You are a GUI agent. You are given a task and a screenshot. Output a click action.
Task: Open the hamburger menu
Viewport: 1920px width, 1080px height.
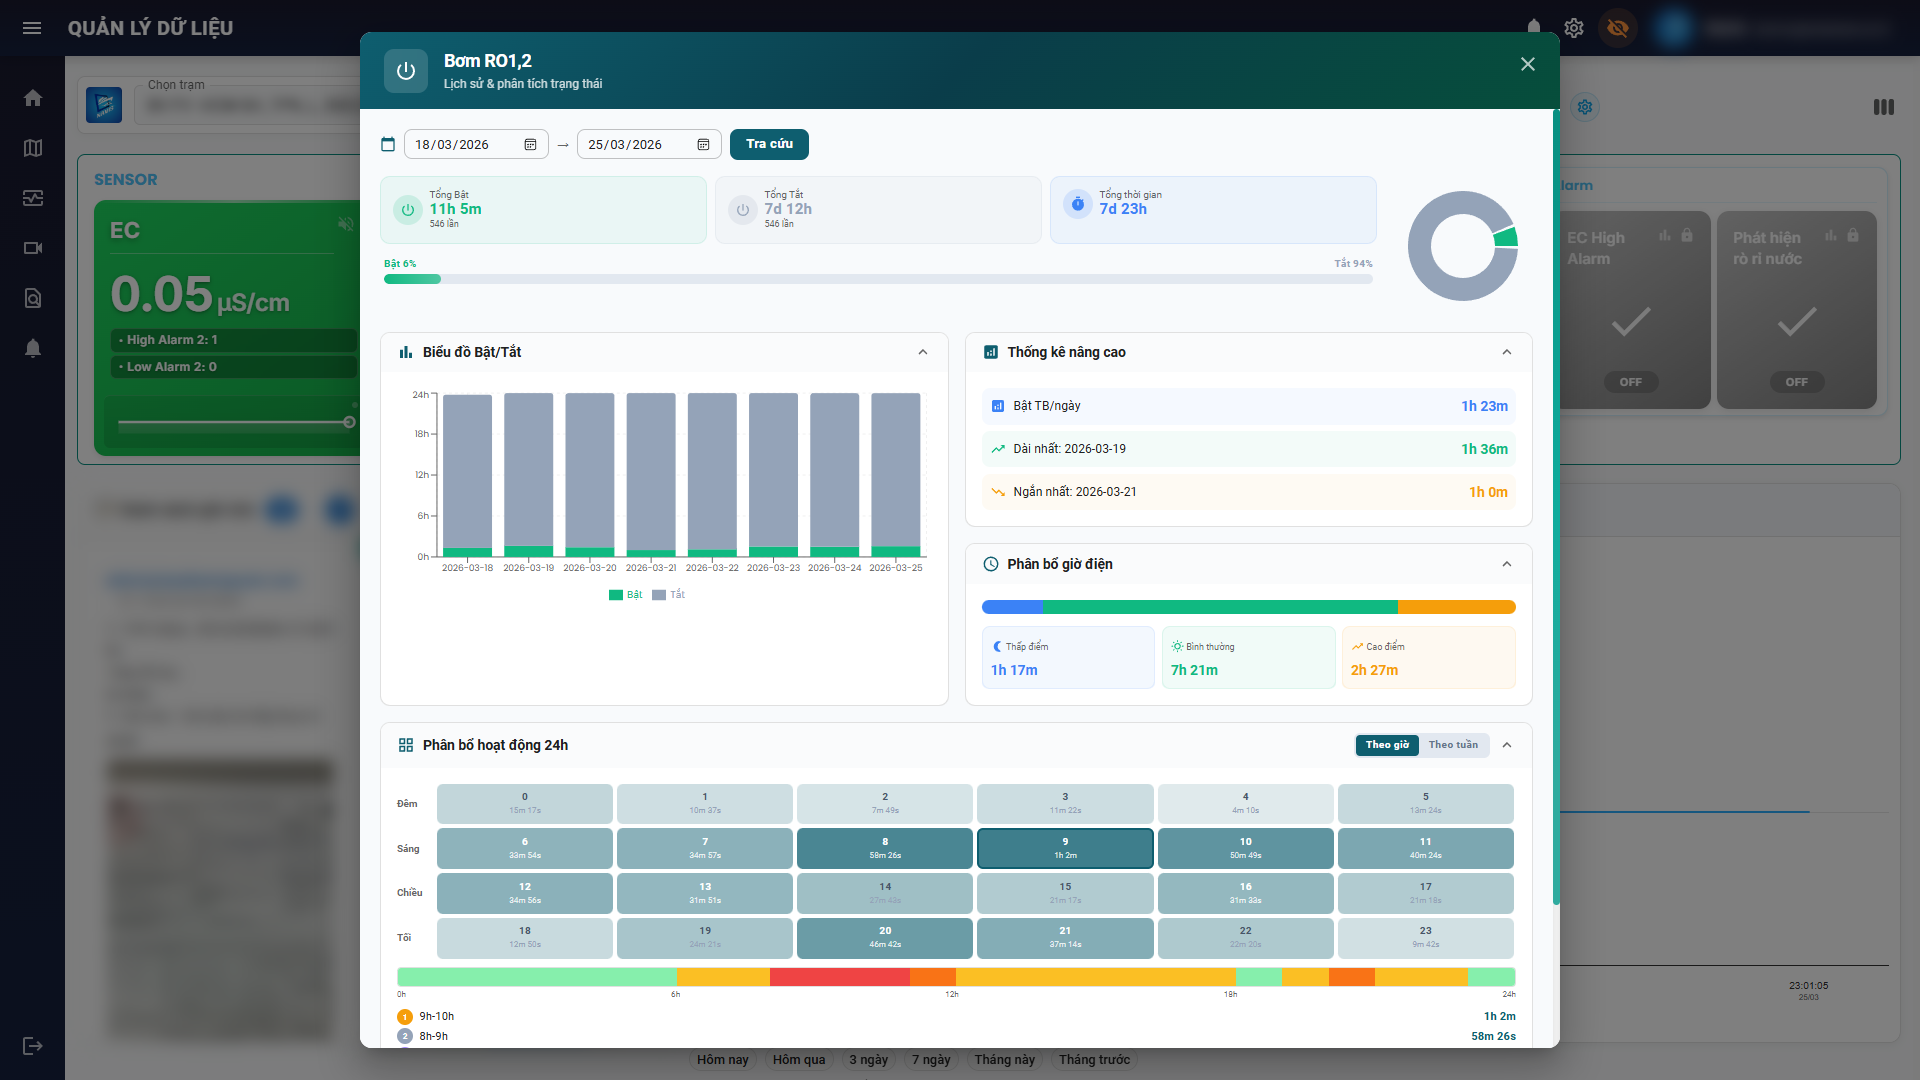[32, 28]
